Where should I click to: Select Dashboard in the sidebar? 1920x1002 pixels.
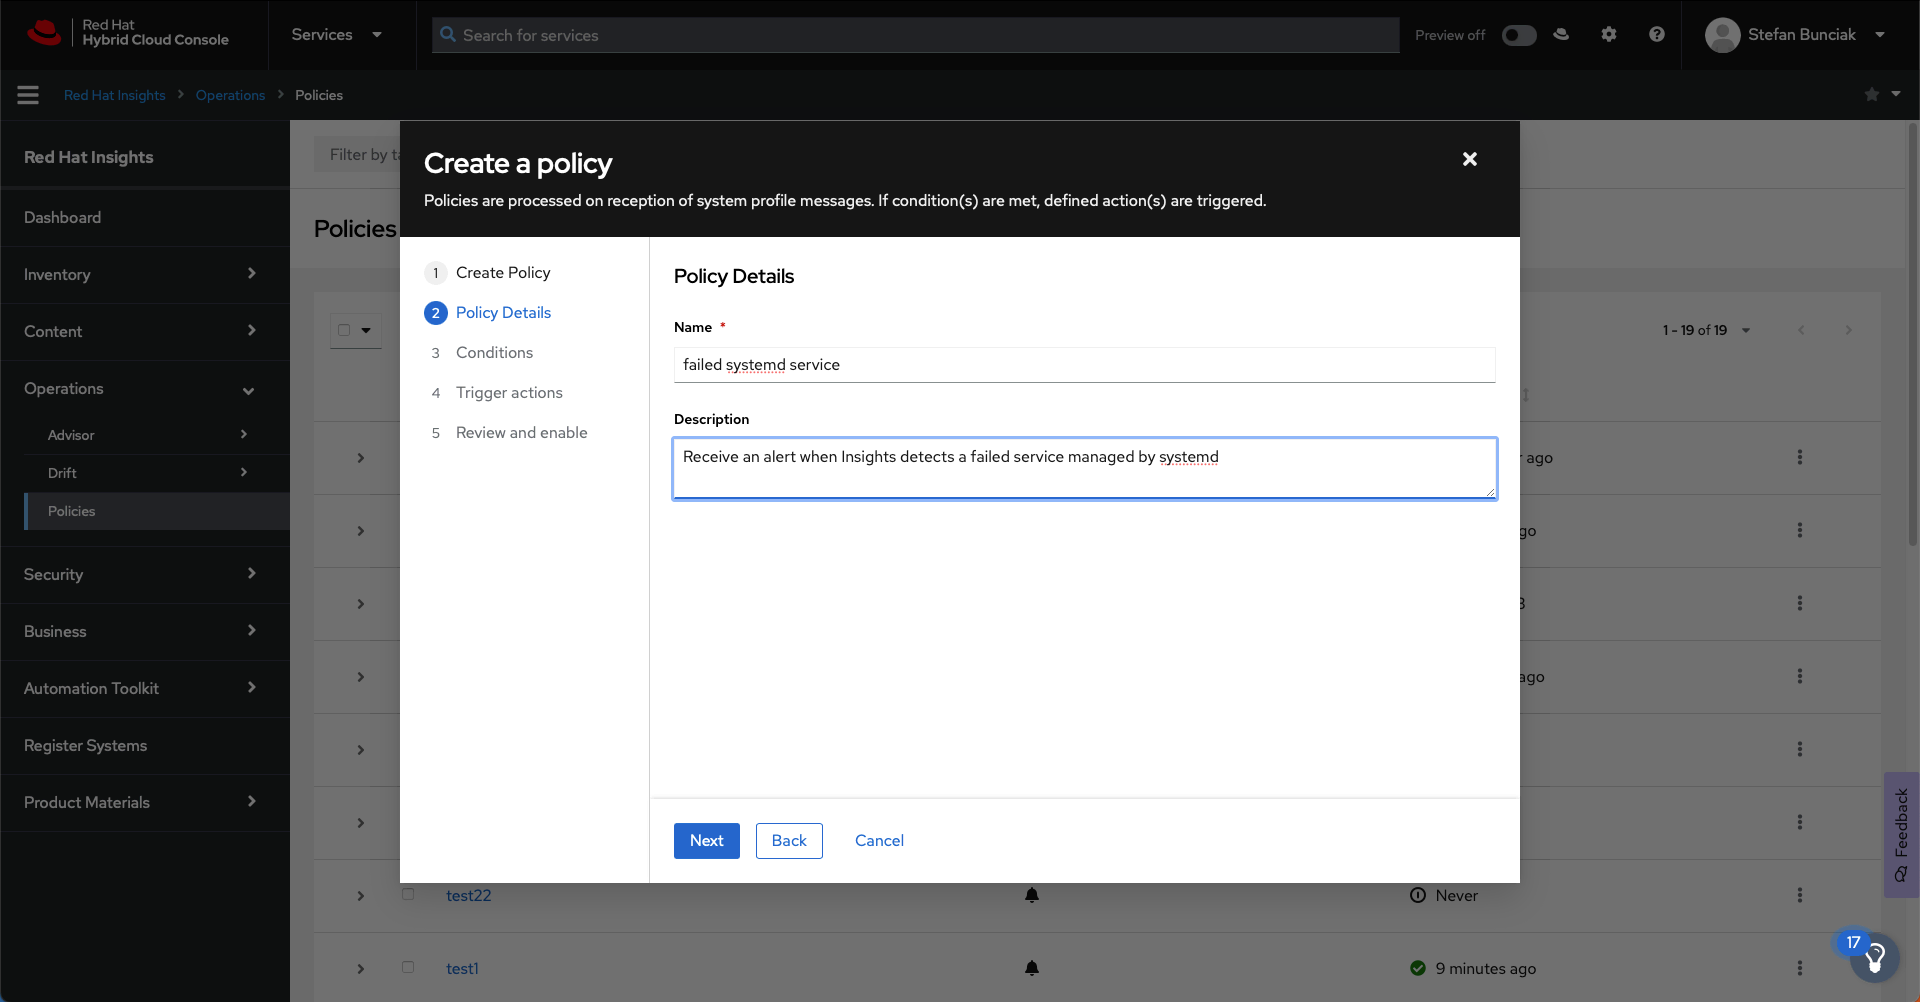62,217
